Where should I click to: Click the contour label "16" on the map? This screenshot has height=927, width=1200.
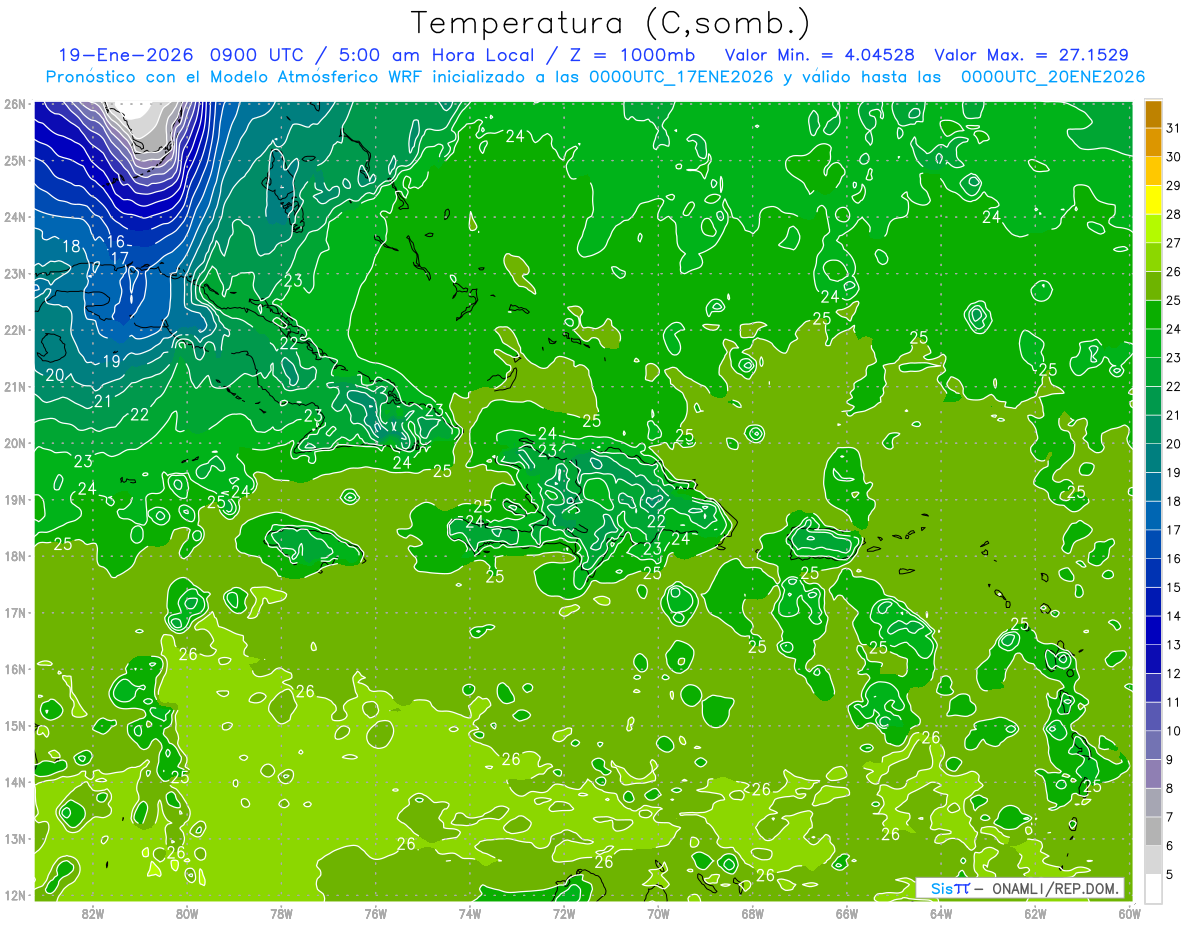116,241
